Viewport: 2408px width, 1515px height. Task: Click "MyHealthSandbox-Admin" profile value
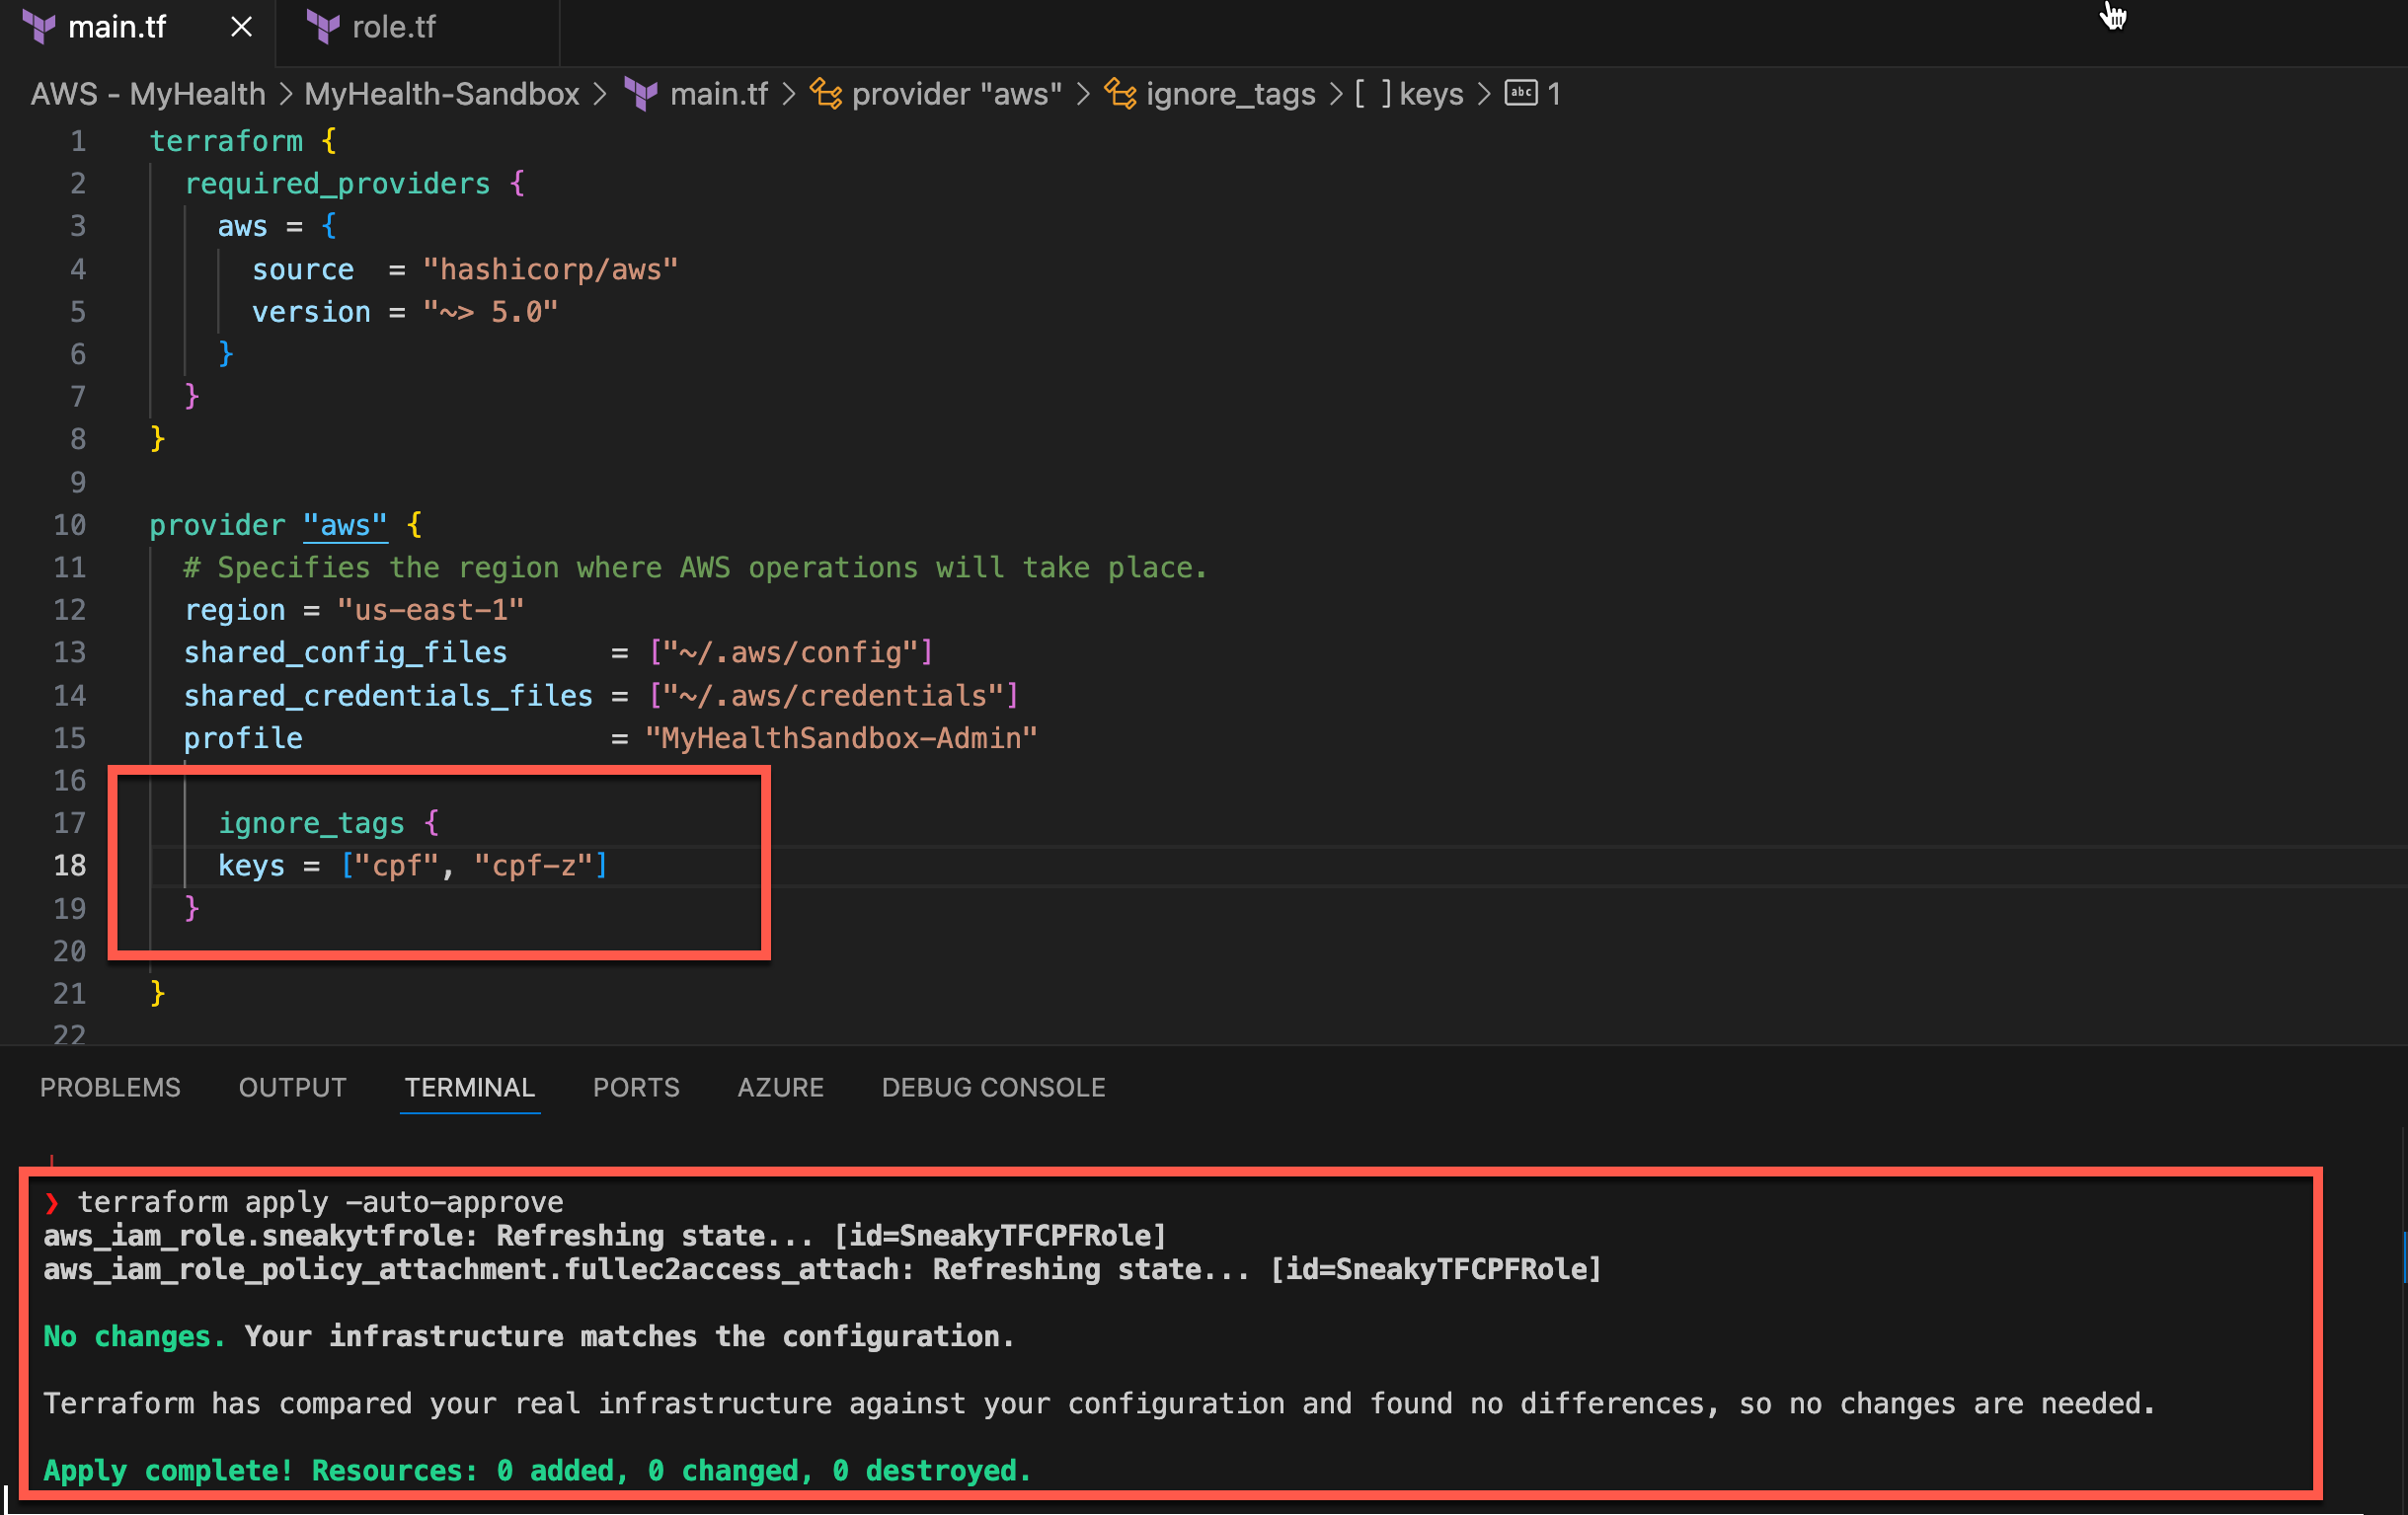coord(841,738)
